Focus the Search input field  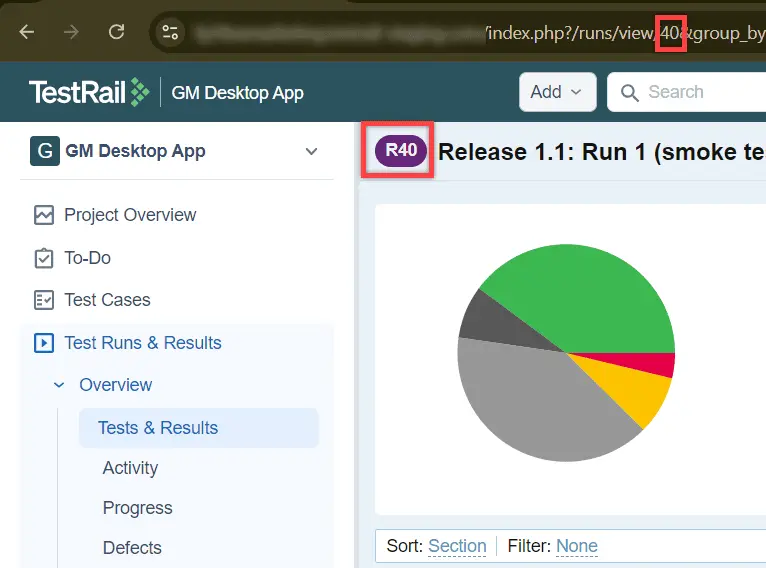click(x=686, y=92)
